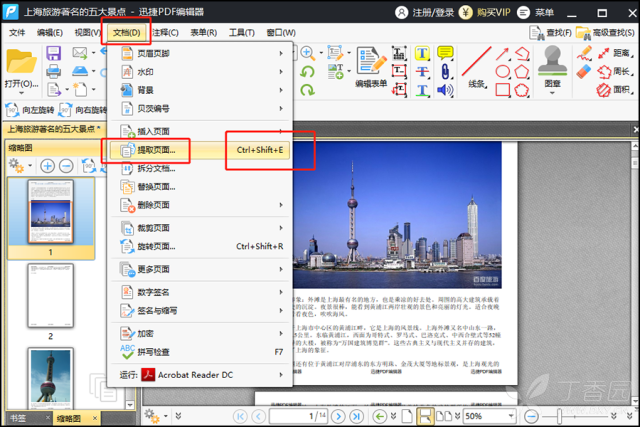Expand the 裁剪页面 submenu
This screenshot has width=640, height=427.
(200, 228)
